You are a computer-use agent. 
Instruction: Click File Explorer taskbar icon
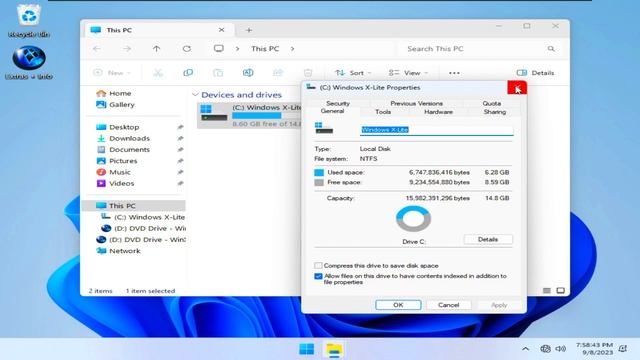coord(334,349)
